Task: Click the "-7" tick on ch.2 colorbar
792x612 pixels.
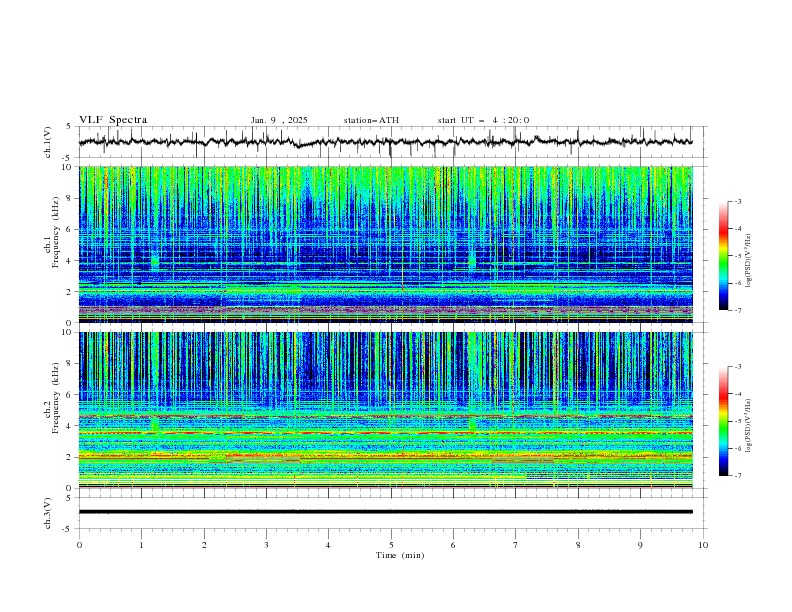Action: click(x=737, y=476)
